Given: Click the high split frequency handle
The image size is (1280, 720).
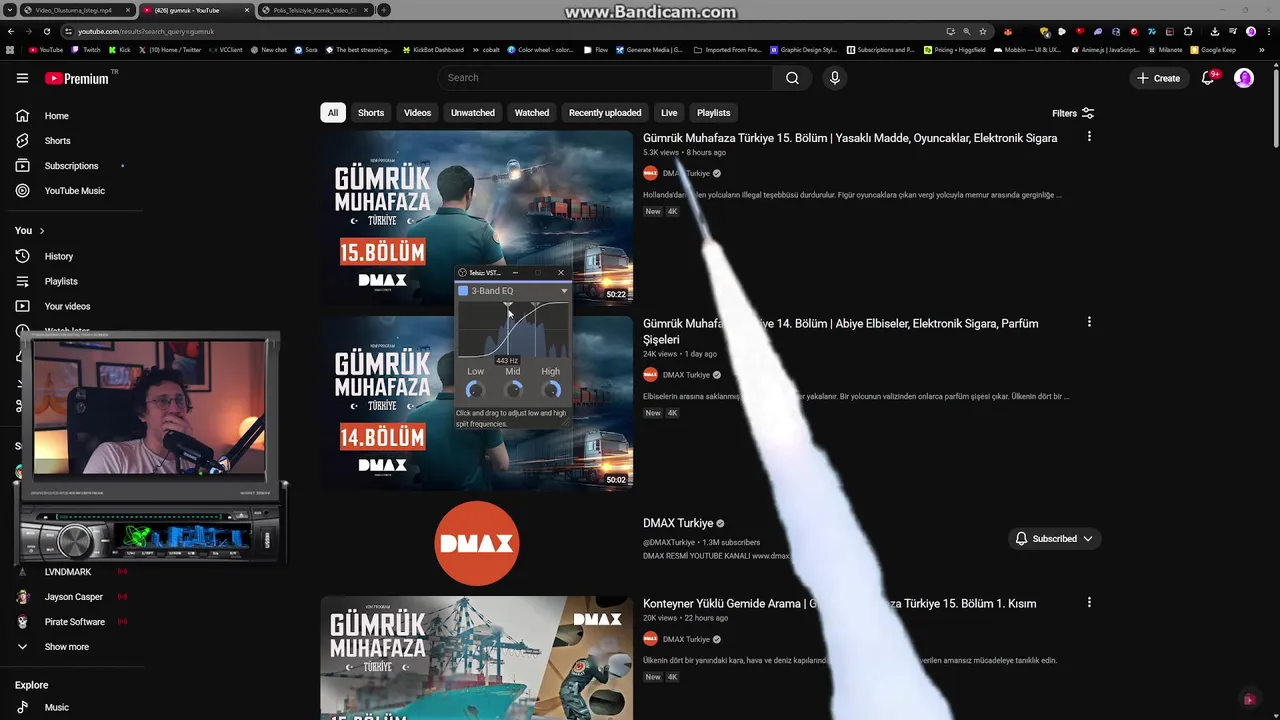Looking at the screenshot, I should click(536, 304).
